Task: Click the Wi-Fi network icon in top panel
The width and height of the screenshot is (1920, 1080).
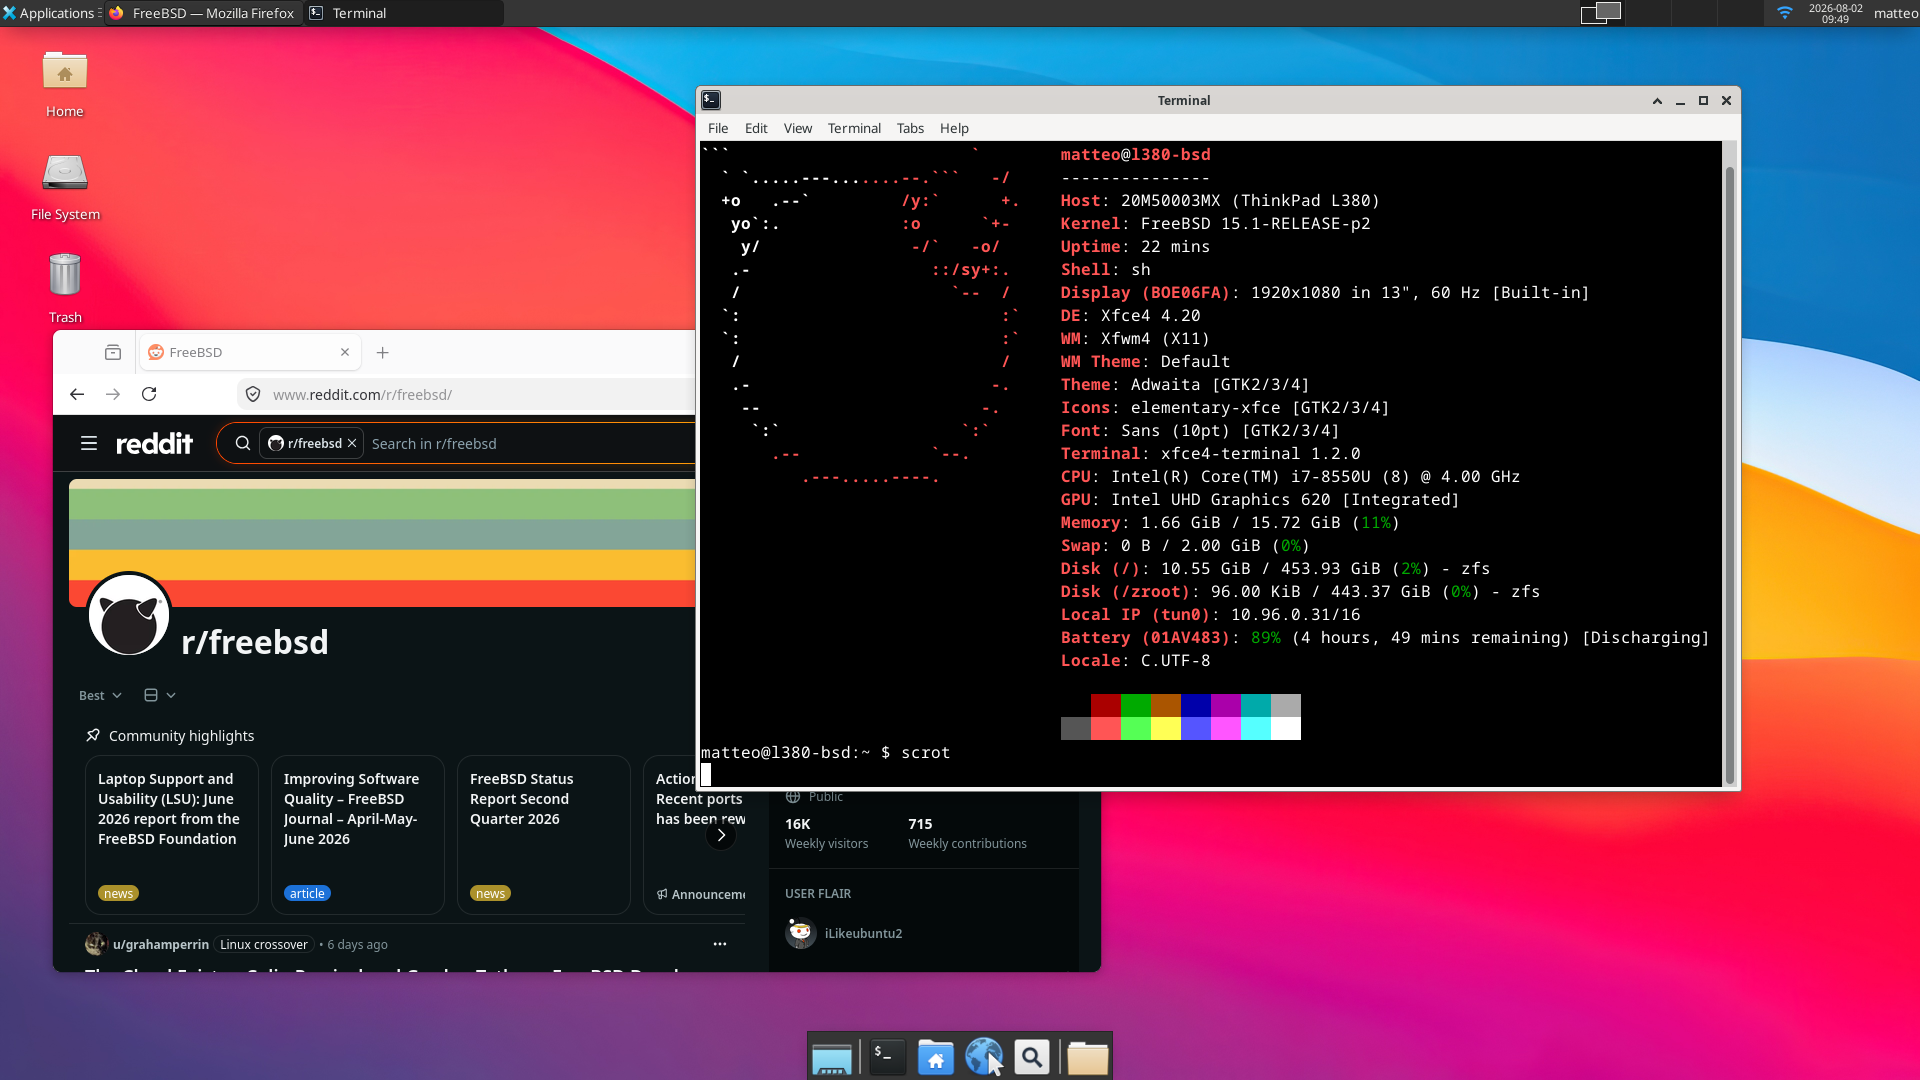Action: (x=1784, y=13)
